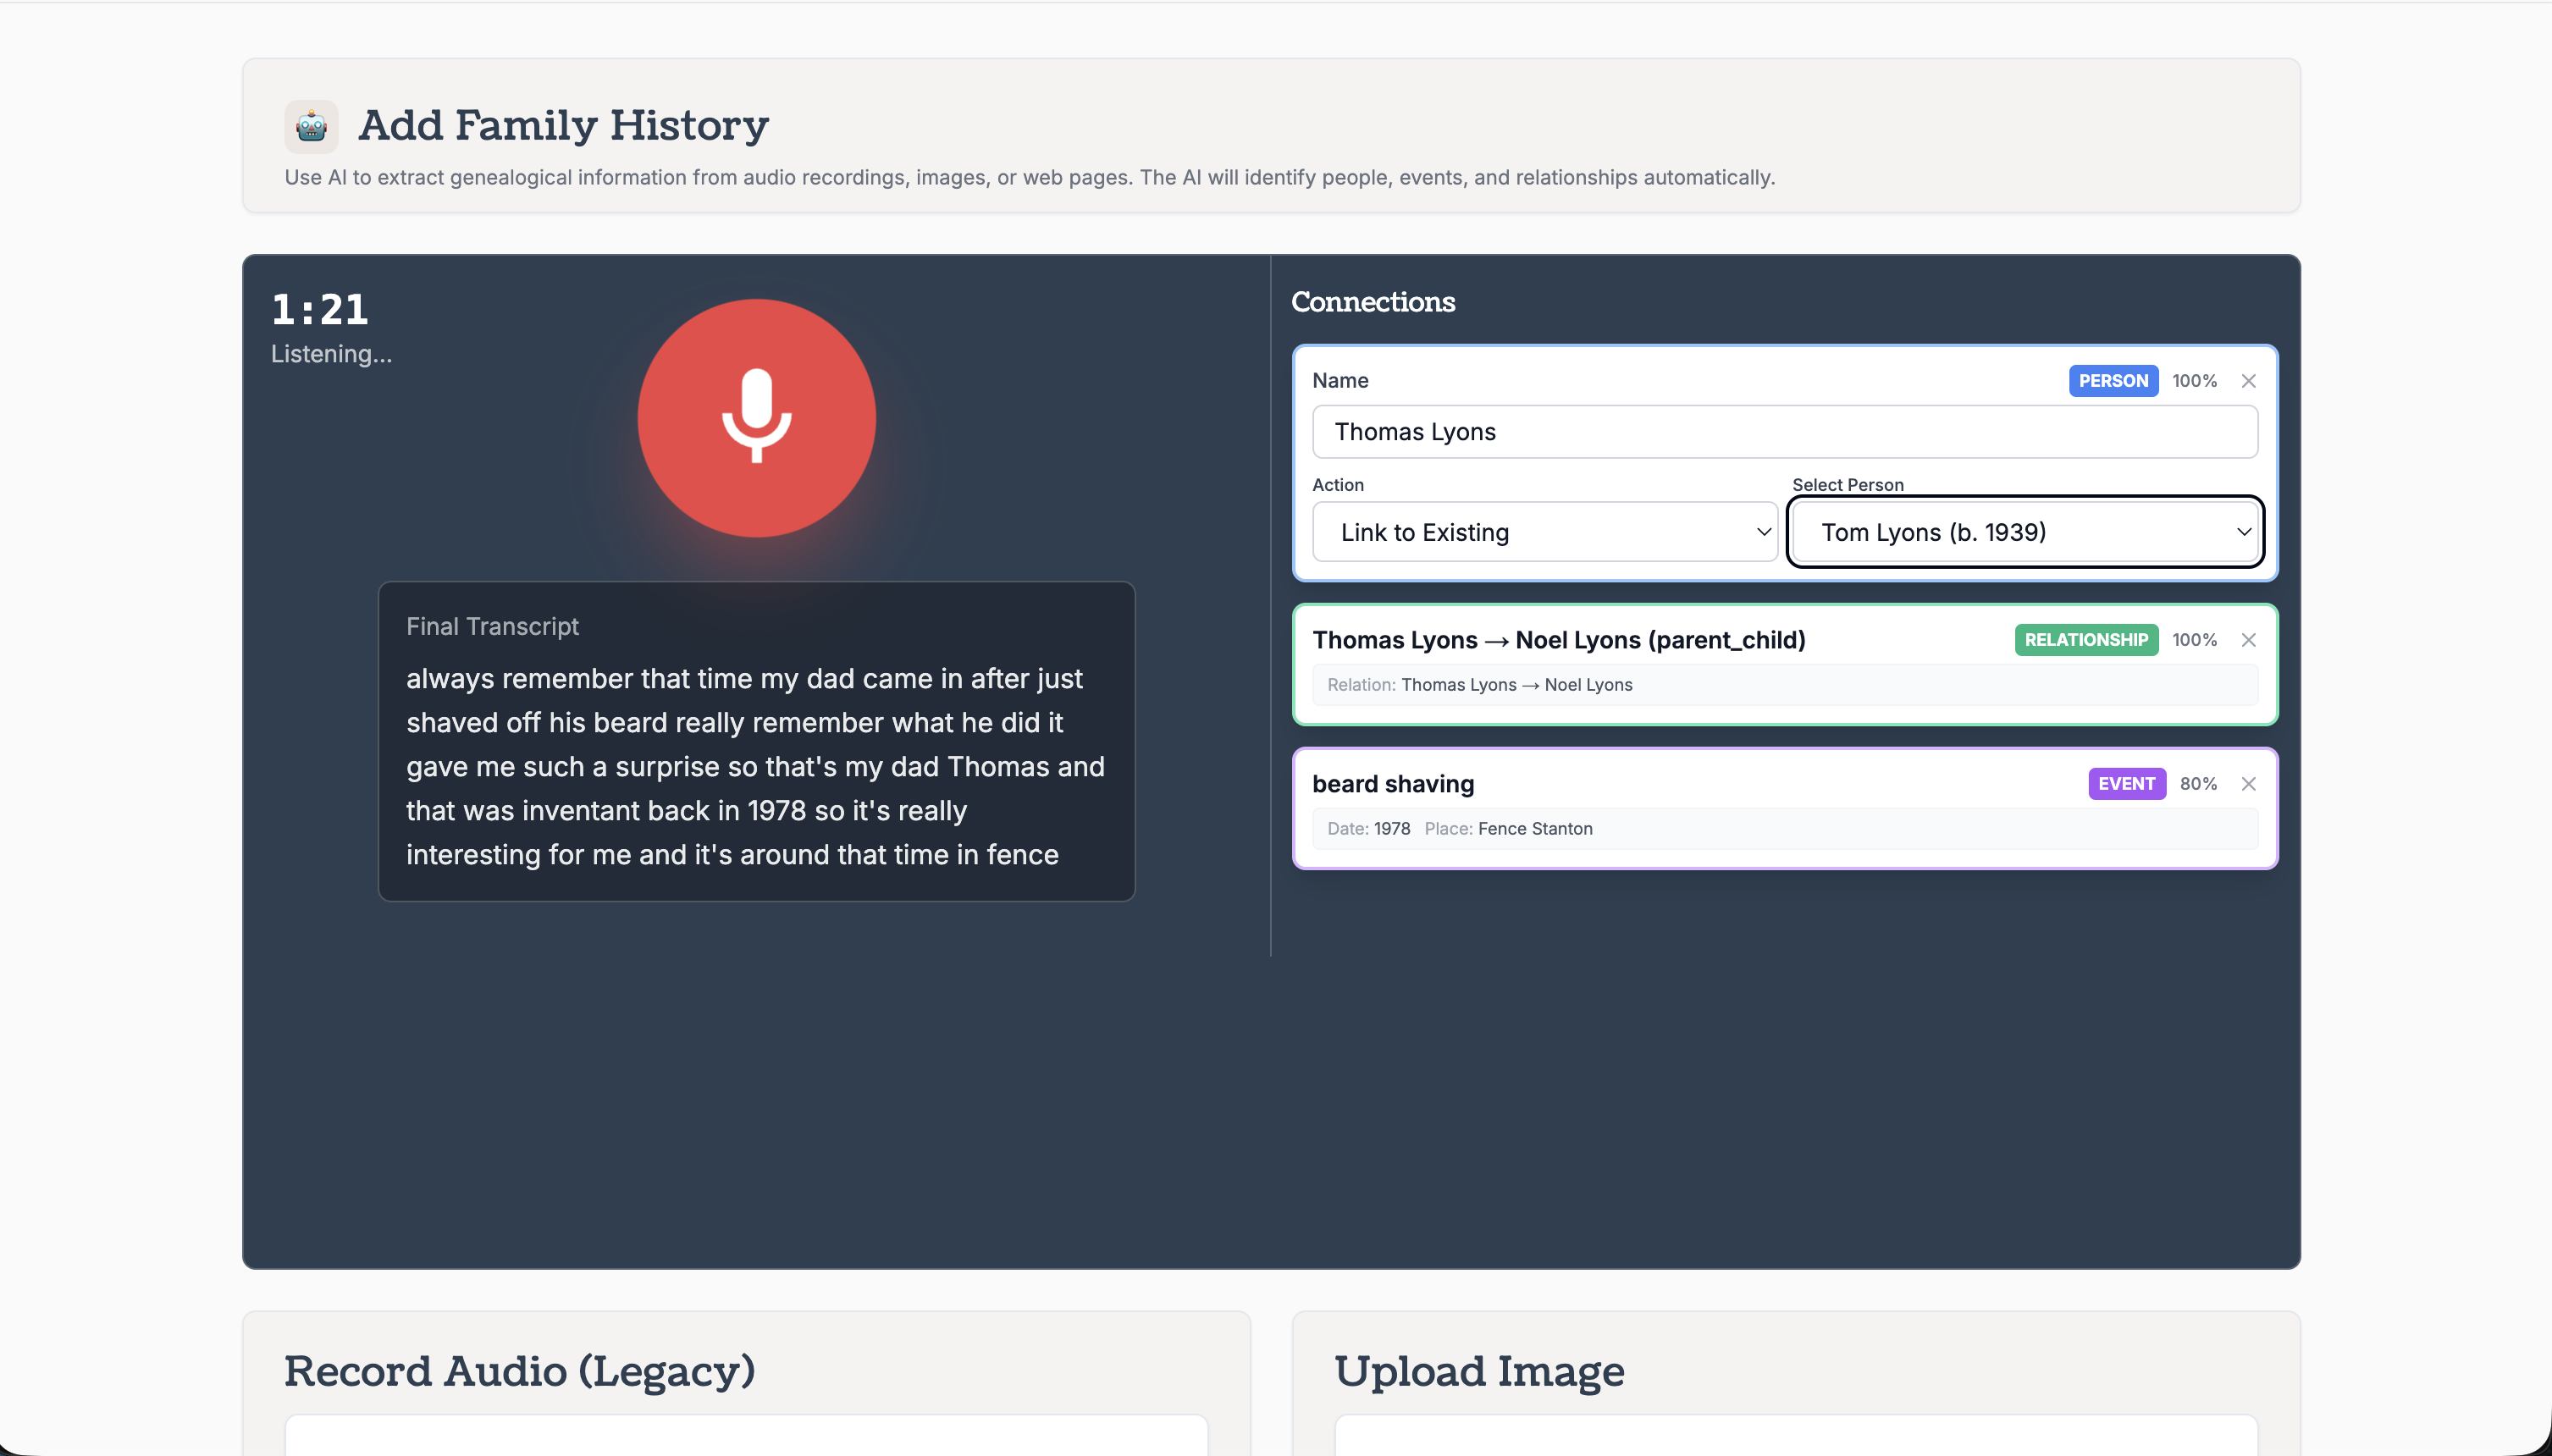Click the Listening... status text
Screen dimensions: 2552x1456
click(x=332, y=354)
